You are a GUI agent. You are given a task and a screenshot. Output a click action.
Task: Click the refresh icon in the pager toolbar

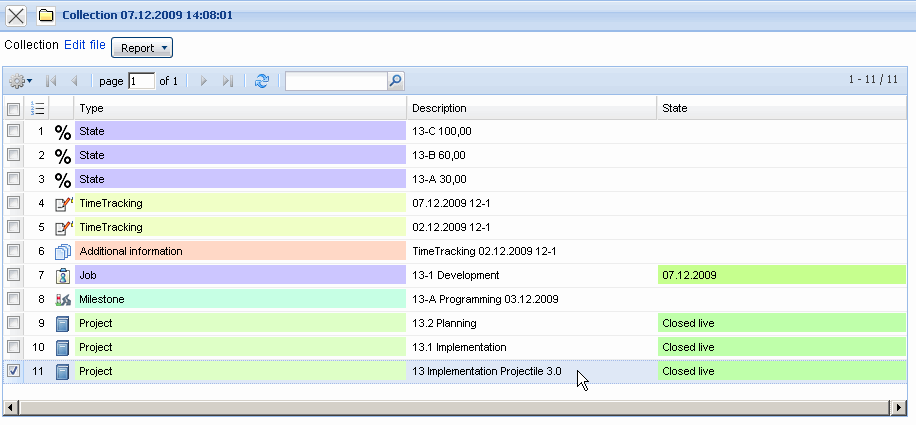(x=262, y=81)
